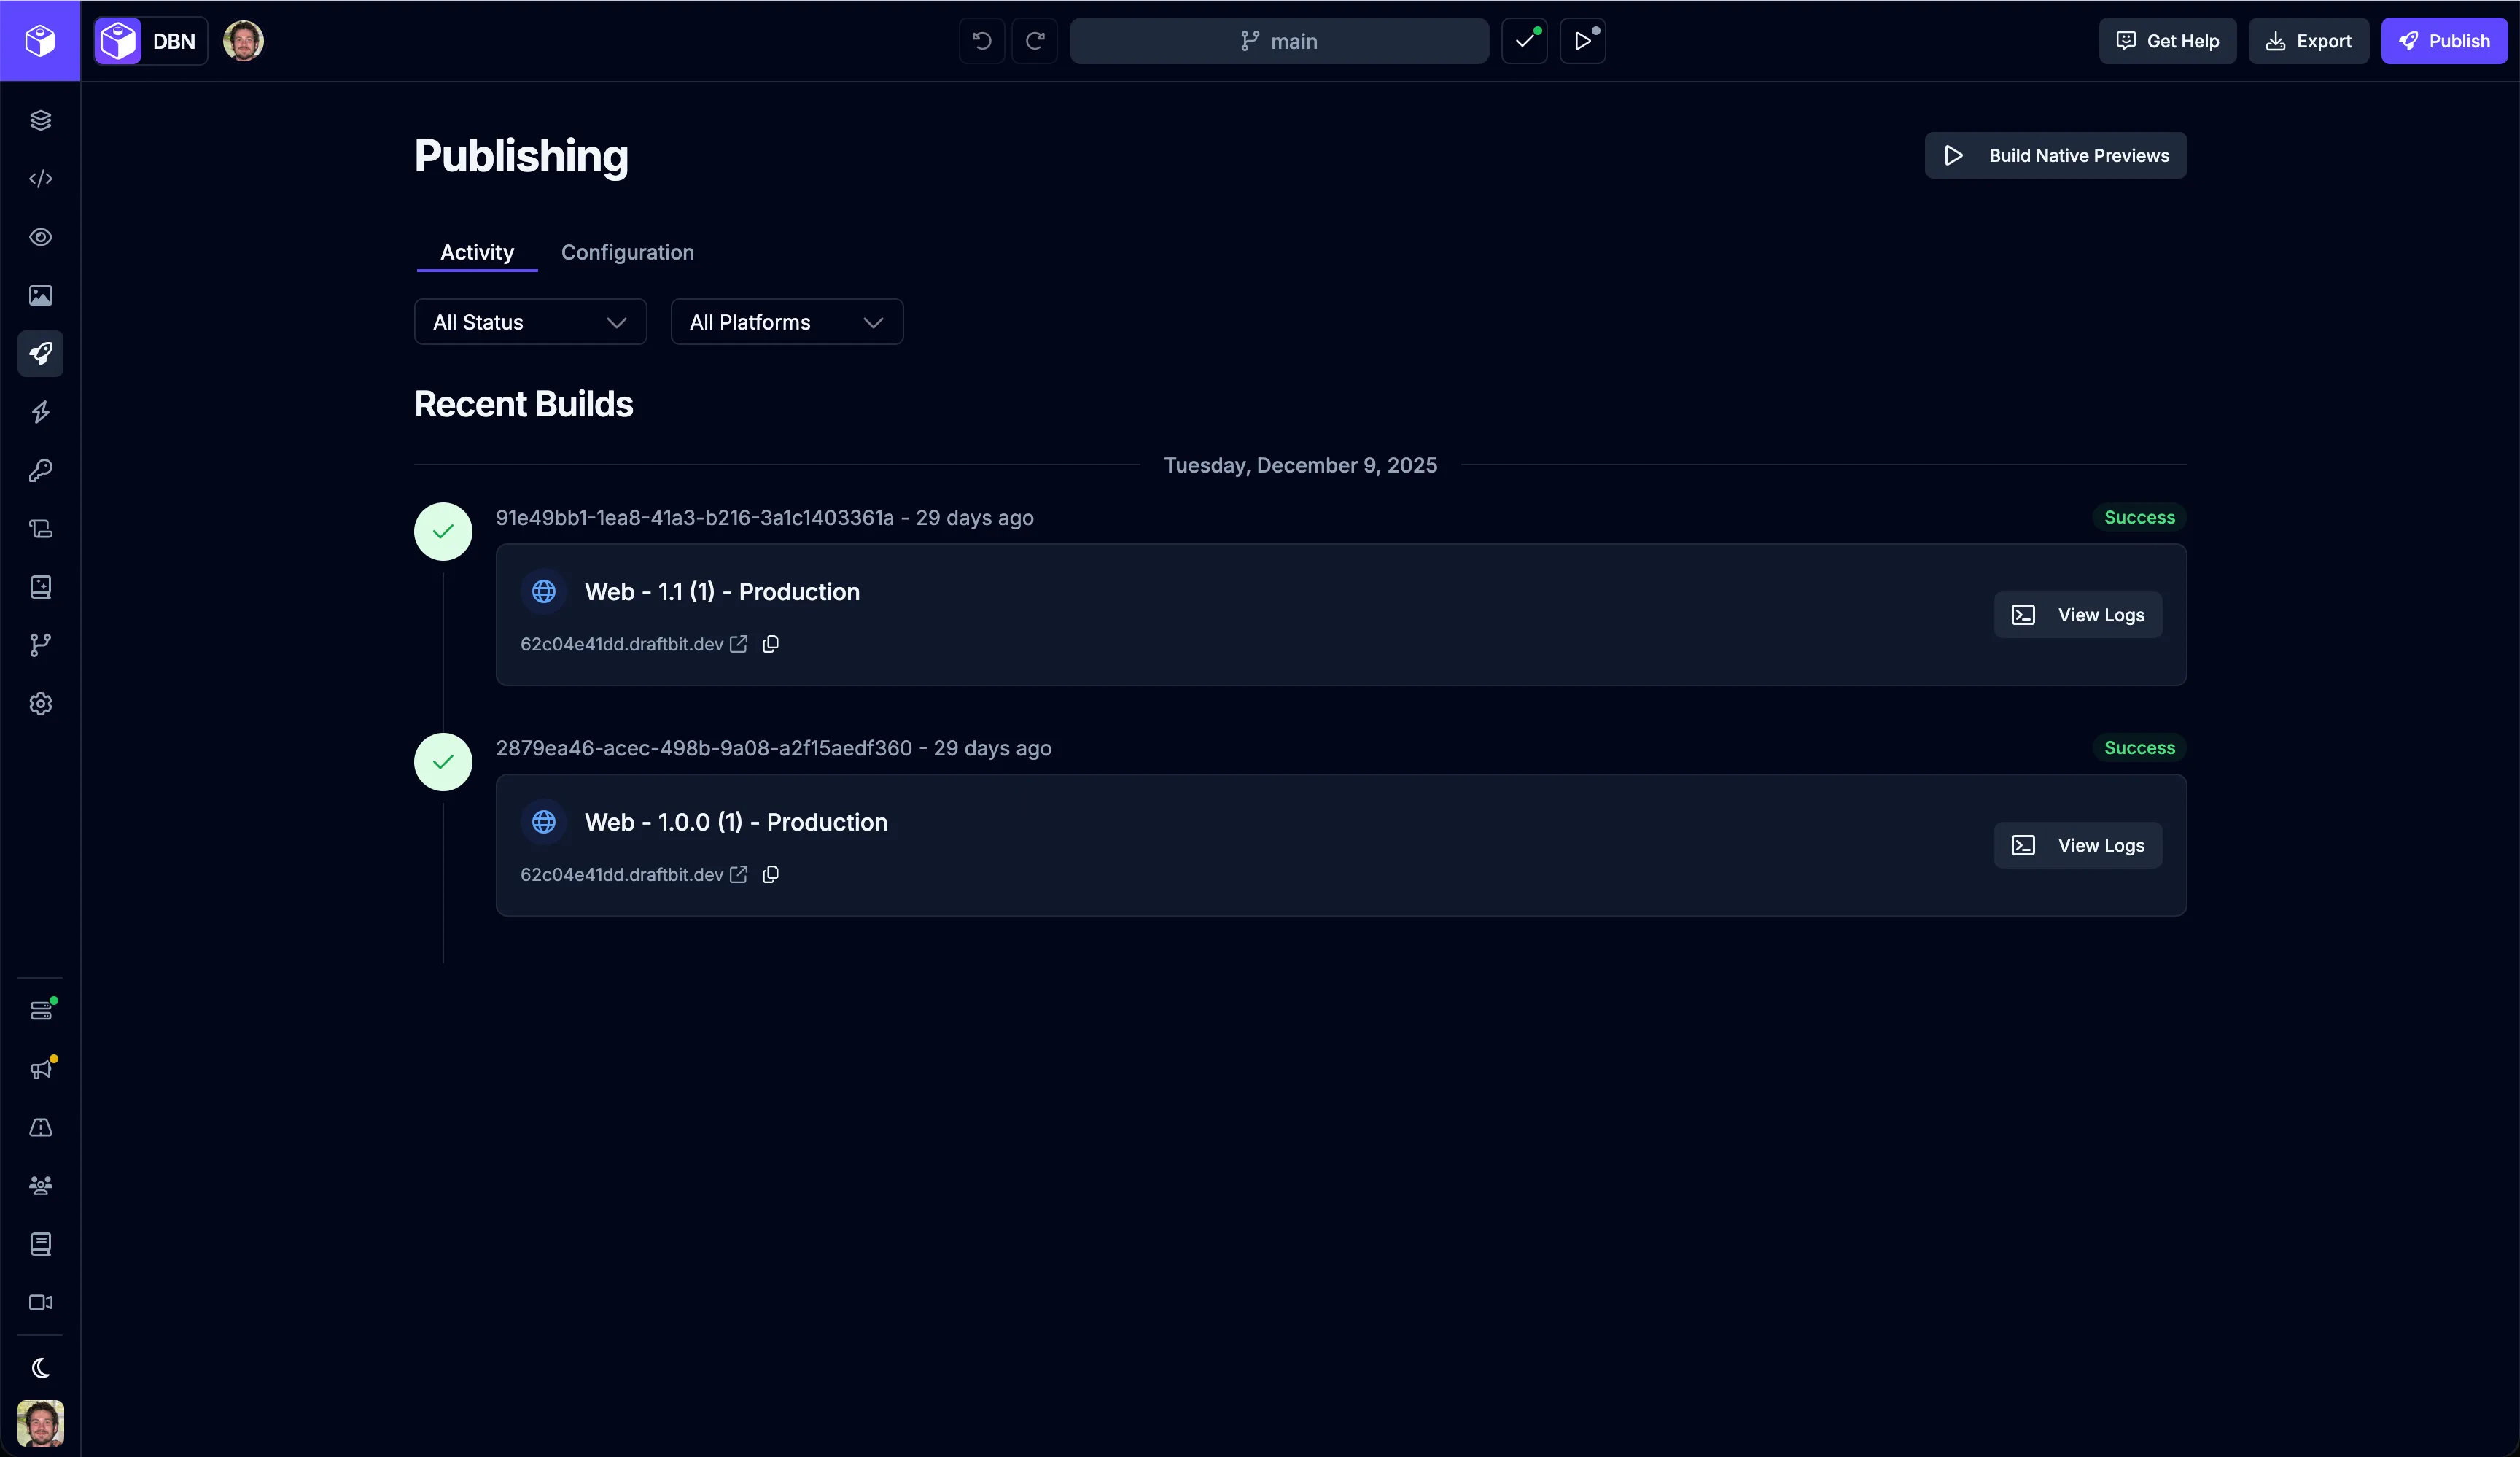Open the code editor sidebar icon
This screenshot has height=1457, width=2520.
point(40,179)
